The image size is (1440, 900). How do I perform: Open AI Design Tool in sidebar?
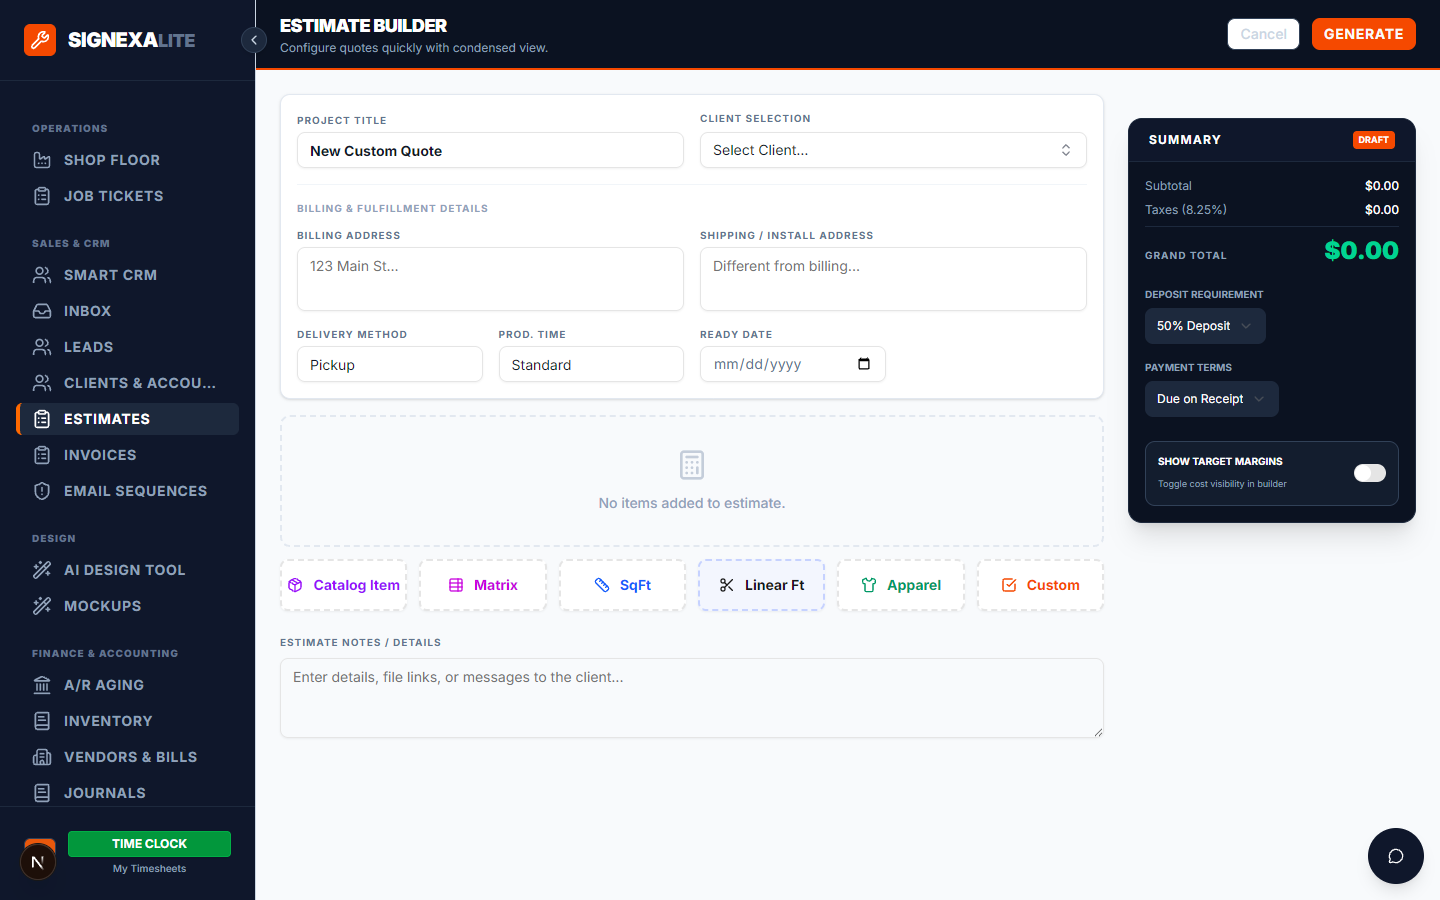(124, 570)
